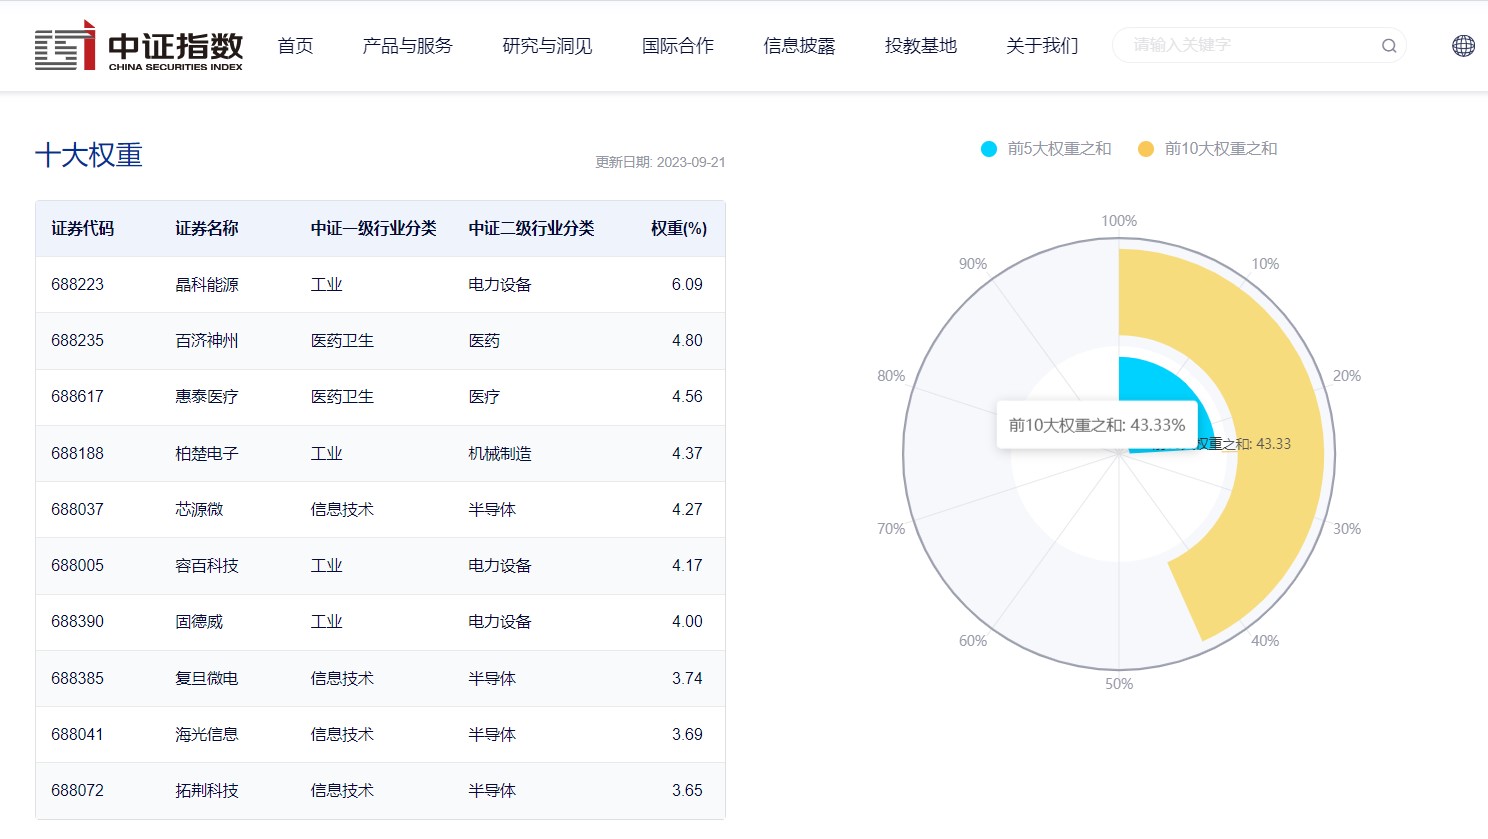Open the language globe icon
Viewport: 1488px width, 839px height.
1462,45
